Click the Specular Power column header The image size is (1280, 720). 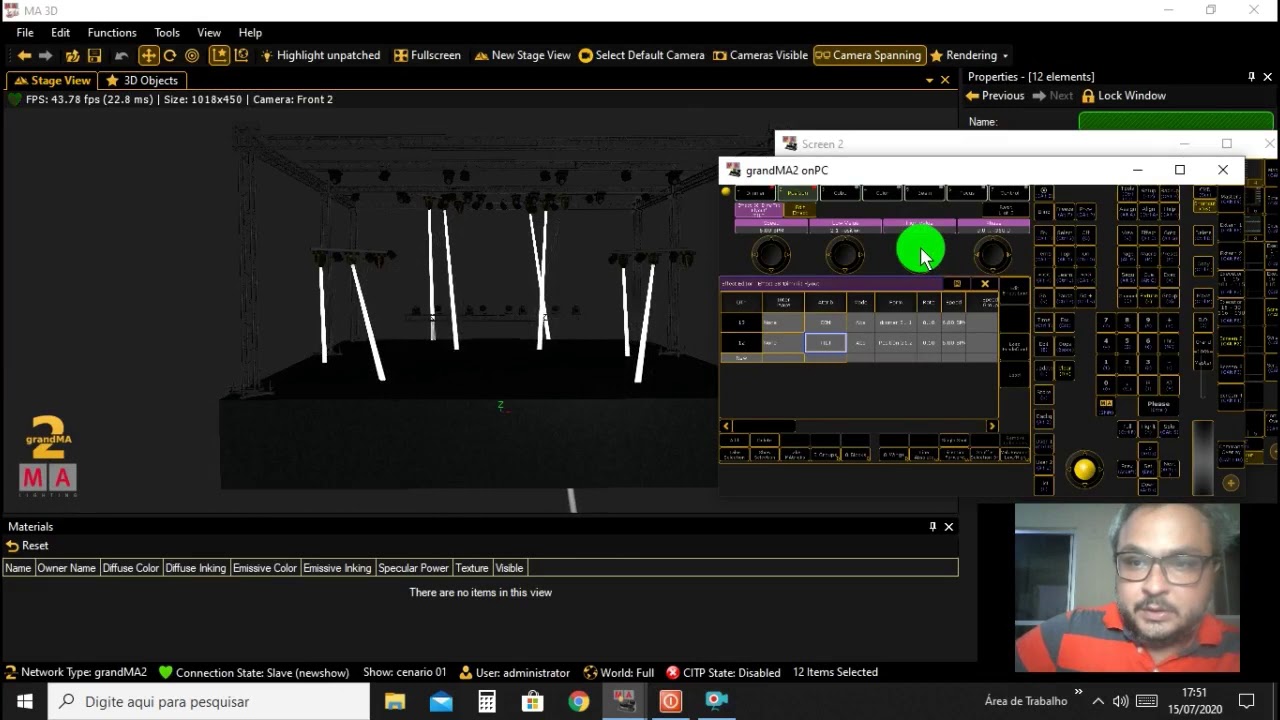click(413, 568)
